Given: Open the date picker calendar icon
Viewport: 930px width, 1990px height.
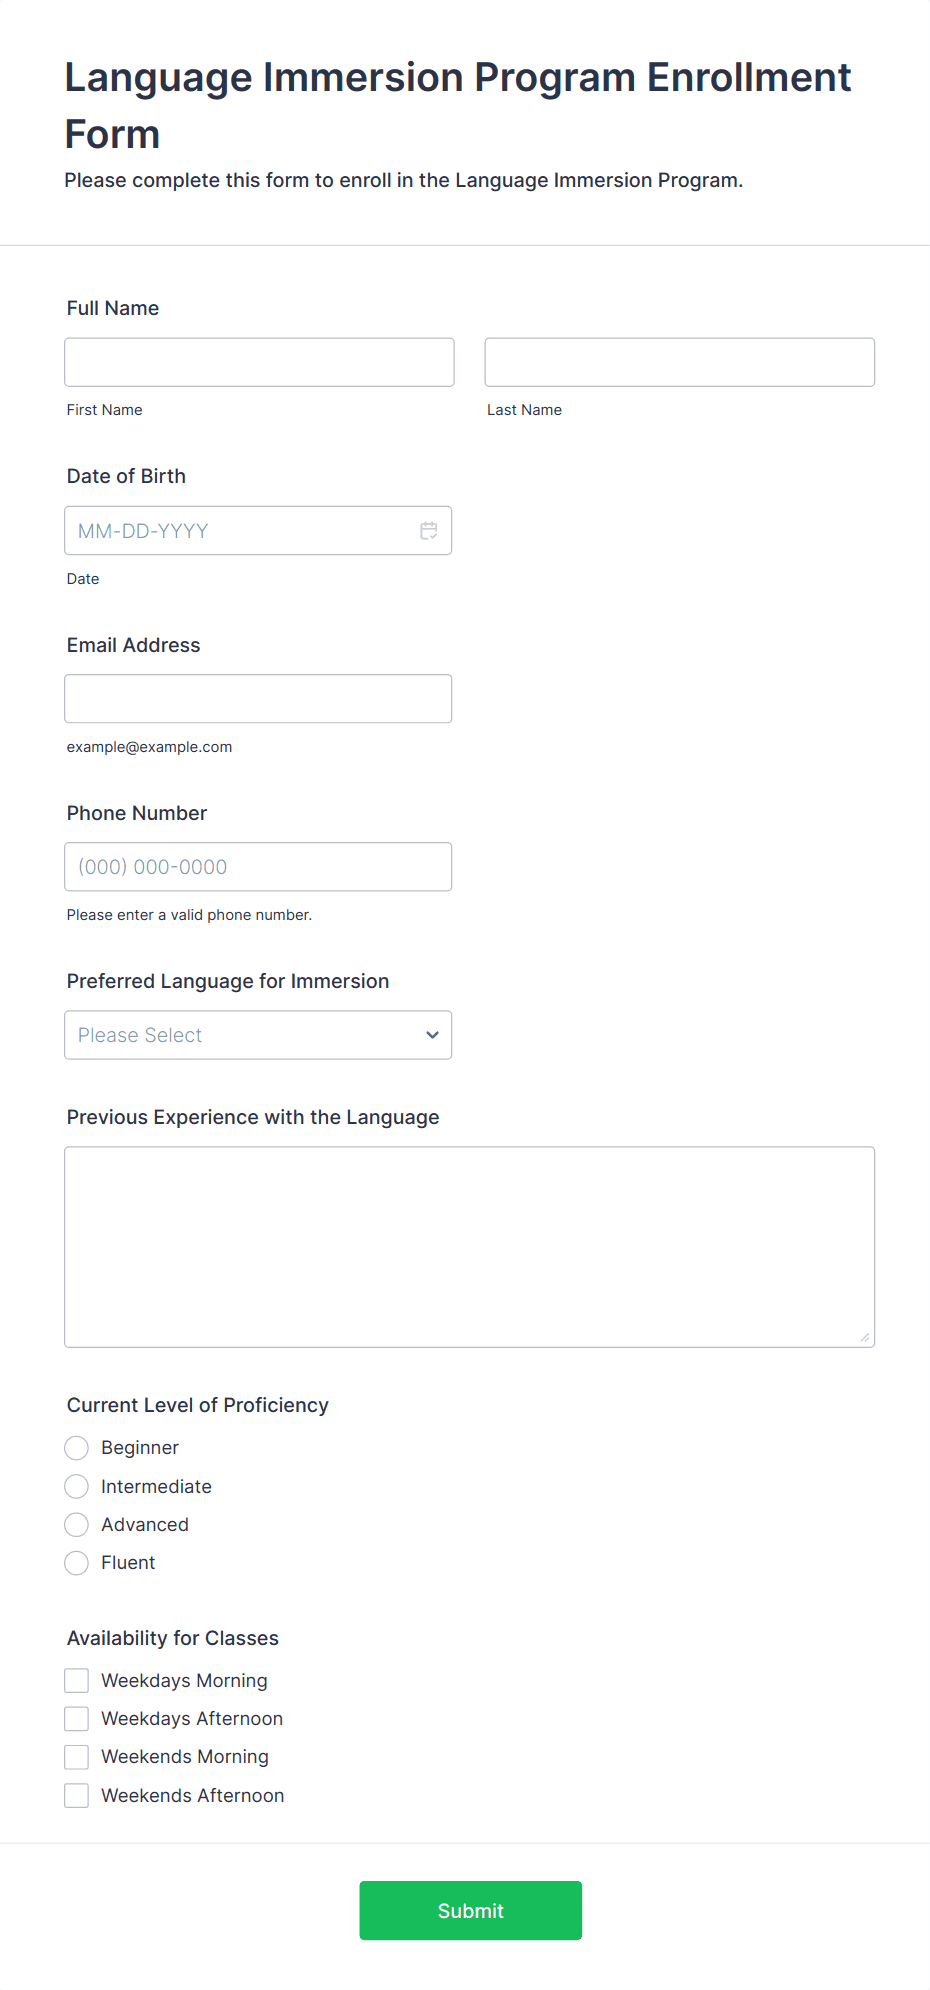Looking at the screenshot, I should (429, 531).
